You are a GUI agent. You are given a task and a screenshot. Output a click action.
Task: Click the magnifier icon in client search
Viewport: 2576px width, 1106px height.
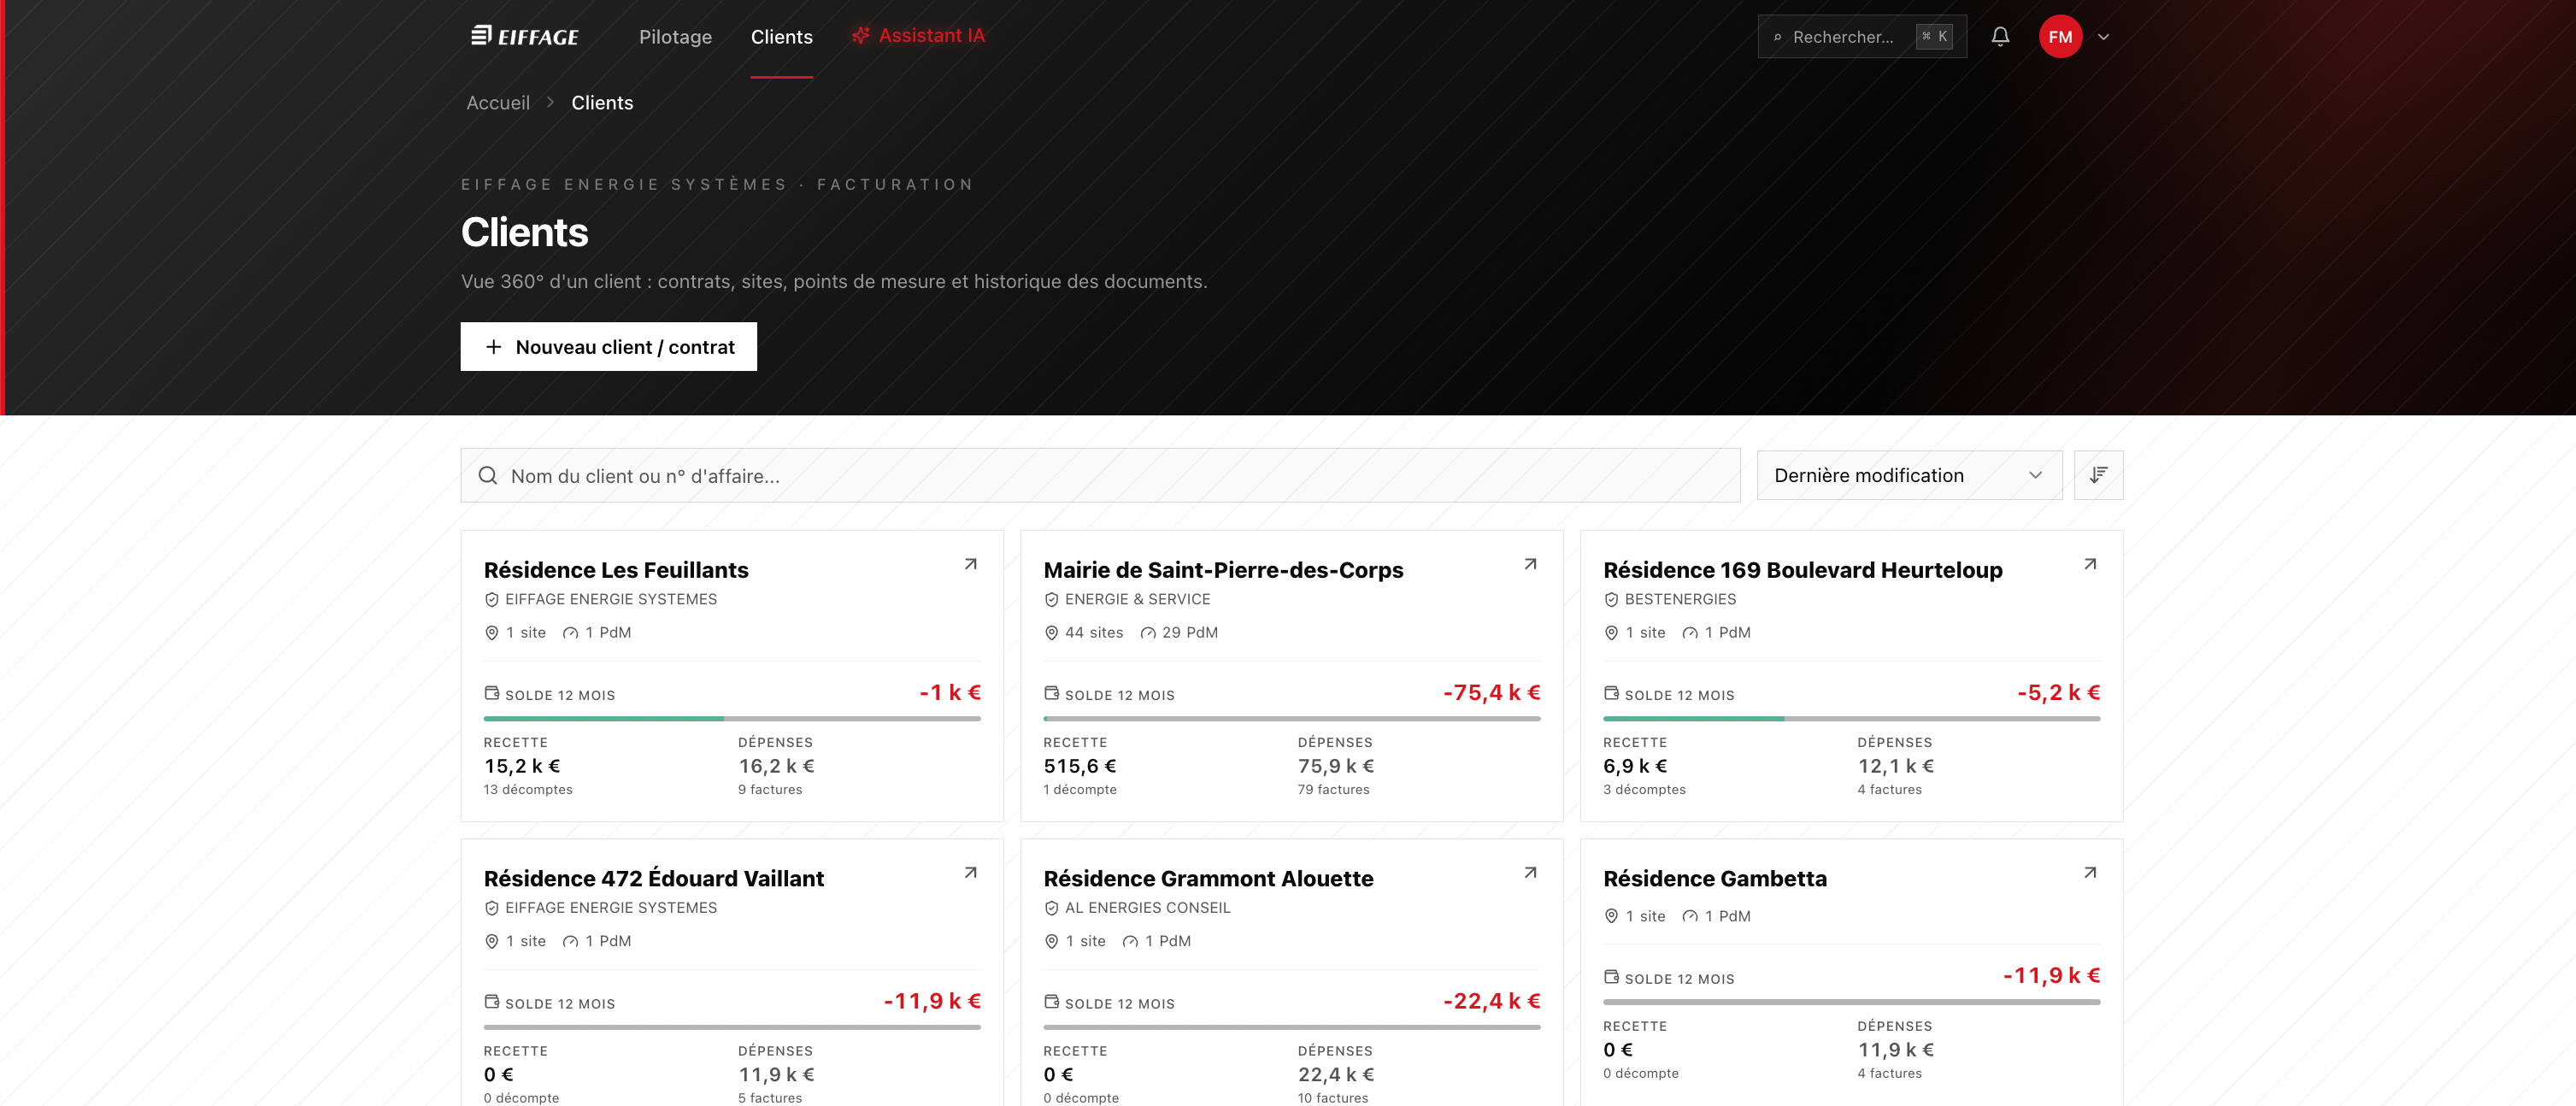[488, 476]
